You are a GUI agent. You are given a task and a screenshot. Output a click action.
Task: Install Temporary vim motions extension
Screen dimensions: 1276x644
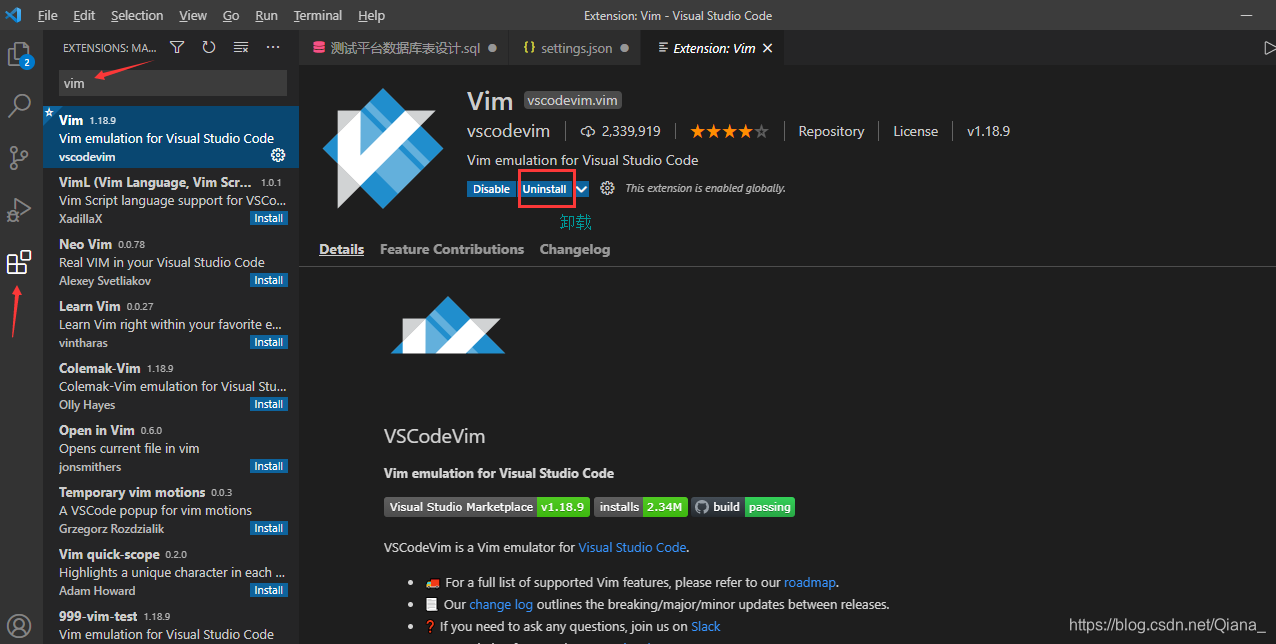click(269, 528)
